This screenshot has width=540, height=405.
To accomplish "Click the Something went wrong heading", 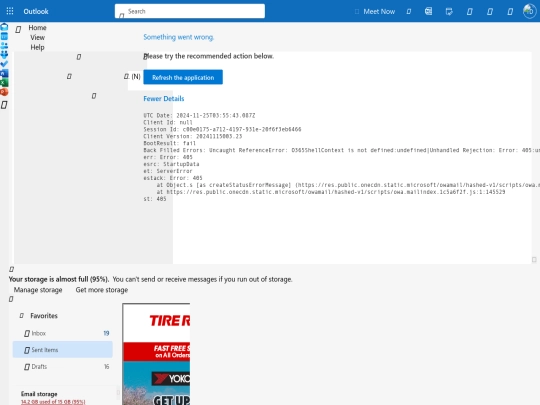I will coord(178,37).
